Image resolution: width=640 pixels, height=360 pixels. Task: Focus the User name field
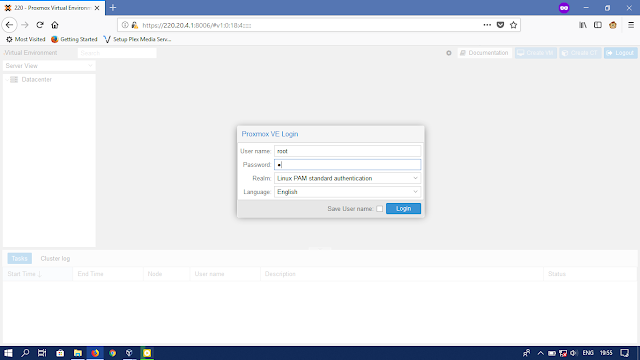(347, 151)
